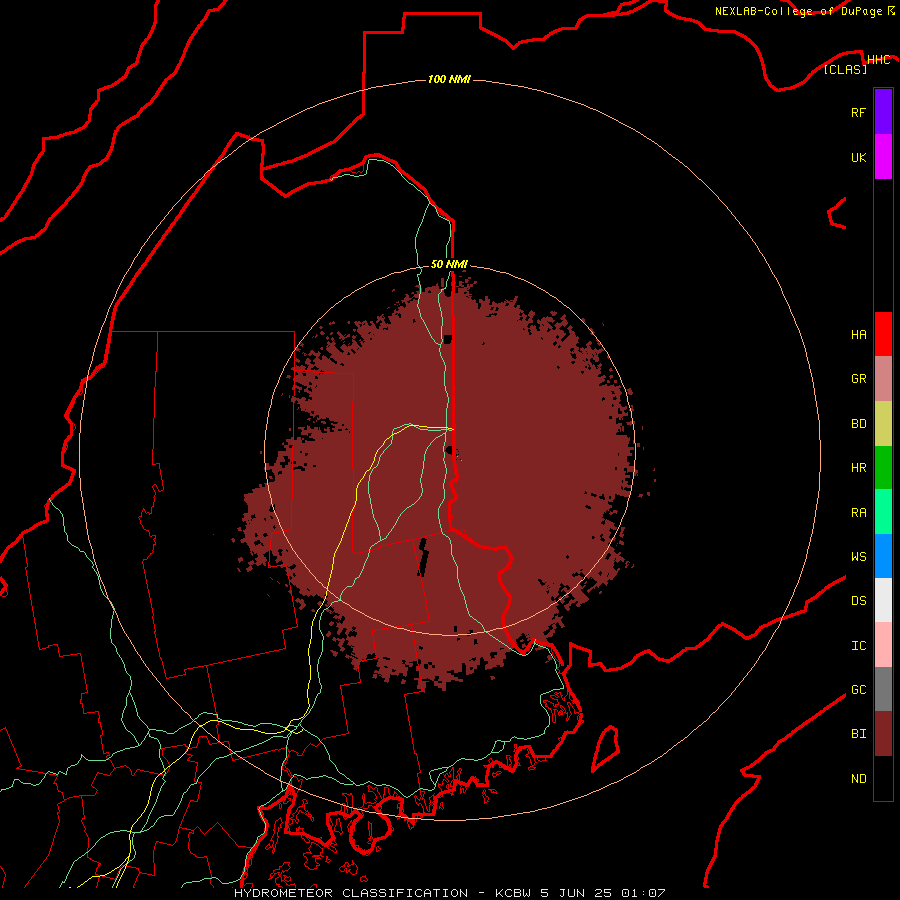
Task: Select the BD yellow legend swatch
Action: (x=883, y=424)
